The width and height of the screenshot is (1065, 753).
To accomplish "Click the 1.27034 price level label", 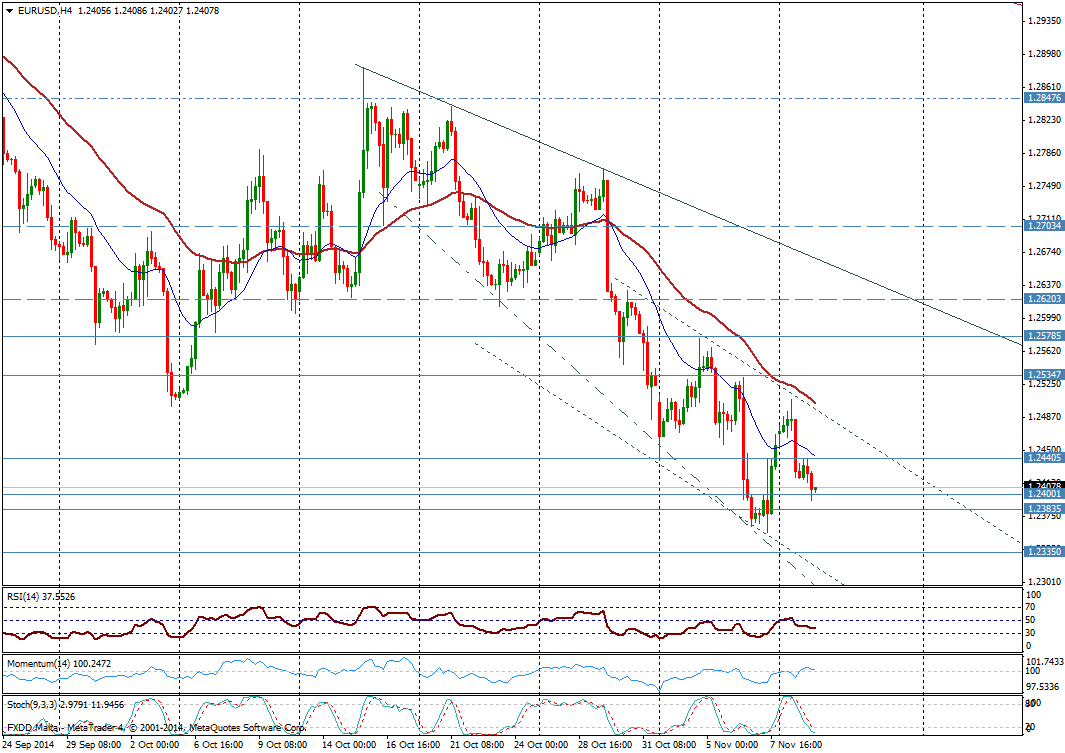I will click(1043, 226).
